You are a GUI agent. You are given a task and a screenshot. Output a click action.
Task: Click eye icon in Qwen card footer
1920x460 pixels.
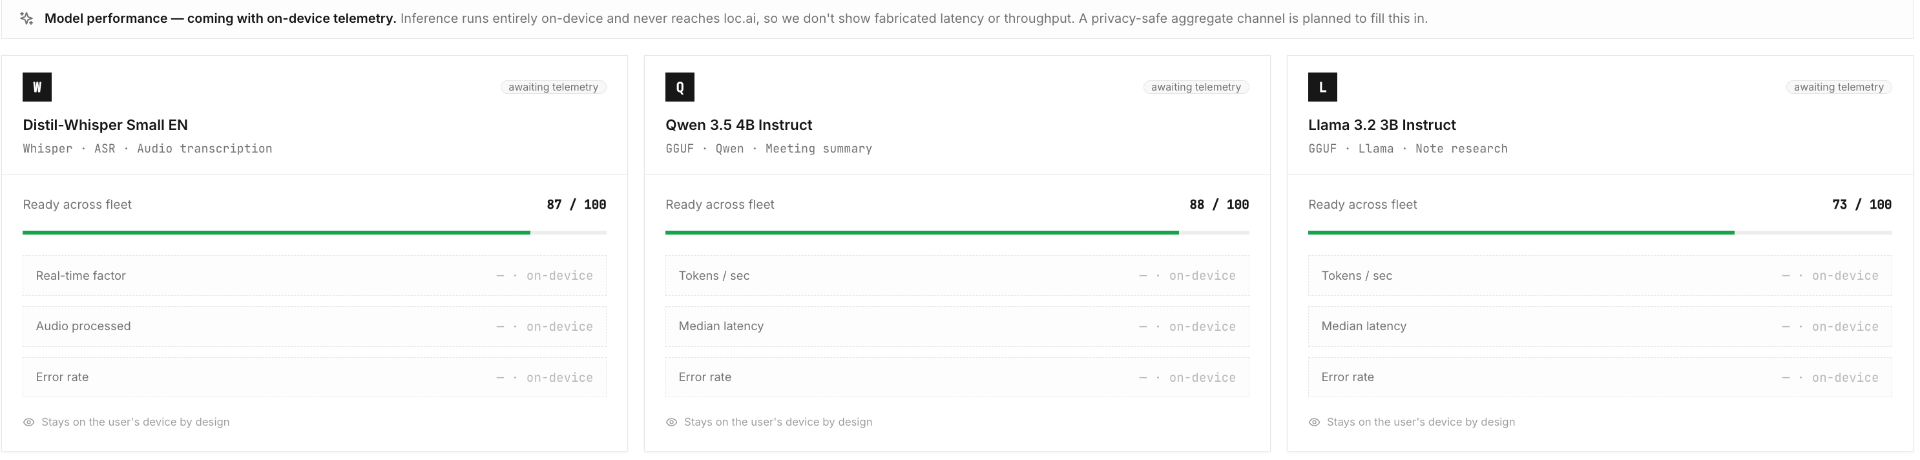click(x=672, y=422)
